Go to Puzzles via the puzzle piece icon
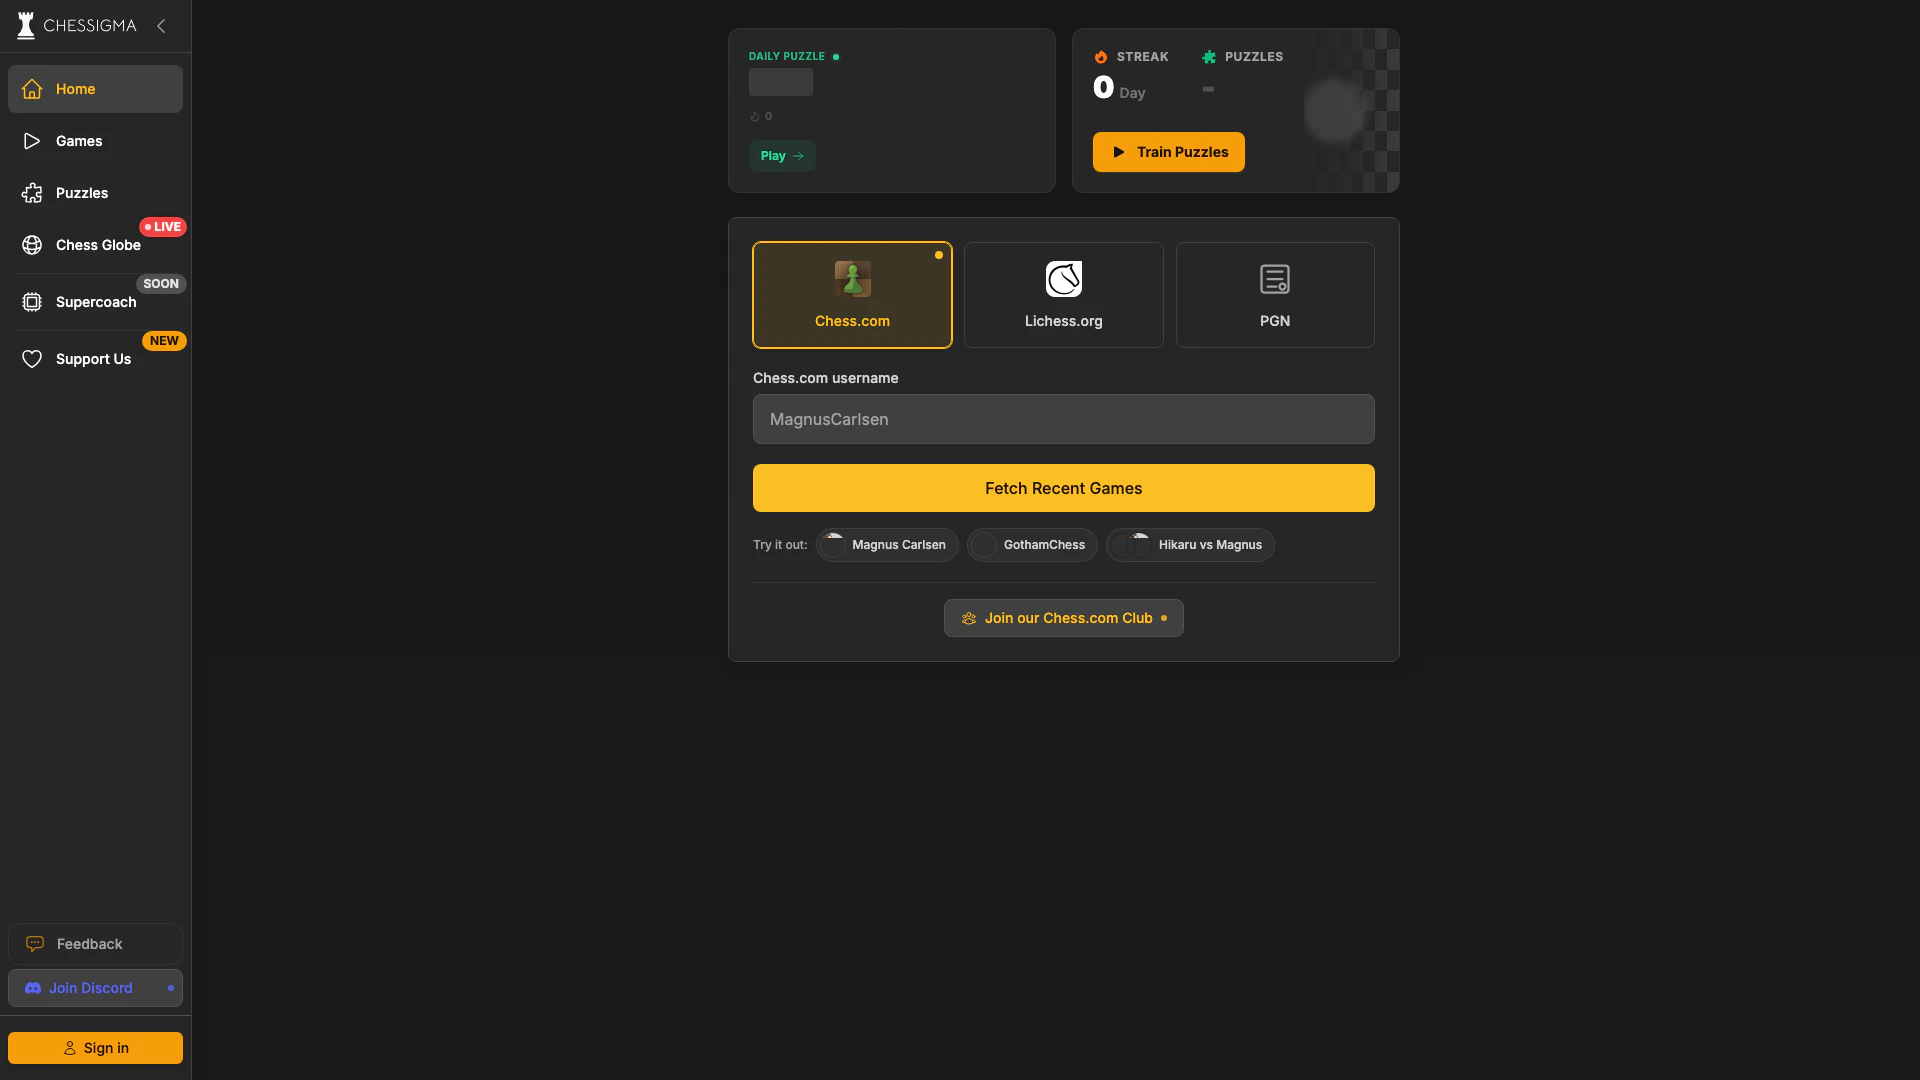Viewport: 1920px width, 1080px height. [32, 193]
